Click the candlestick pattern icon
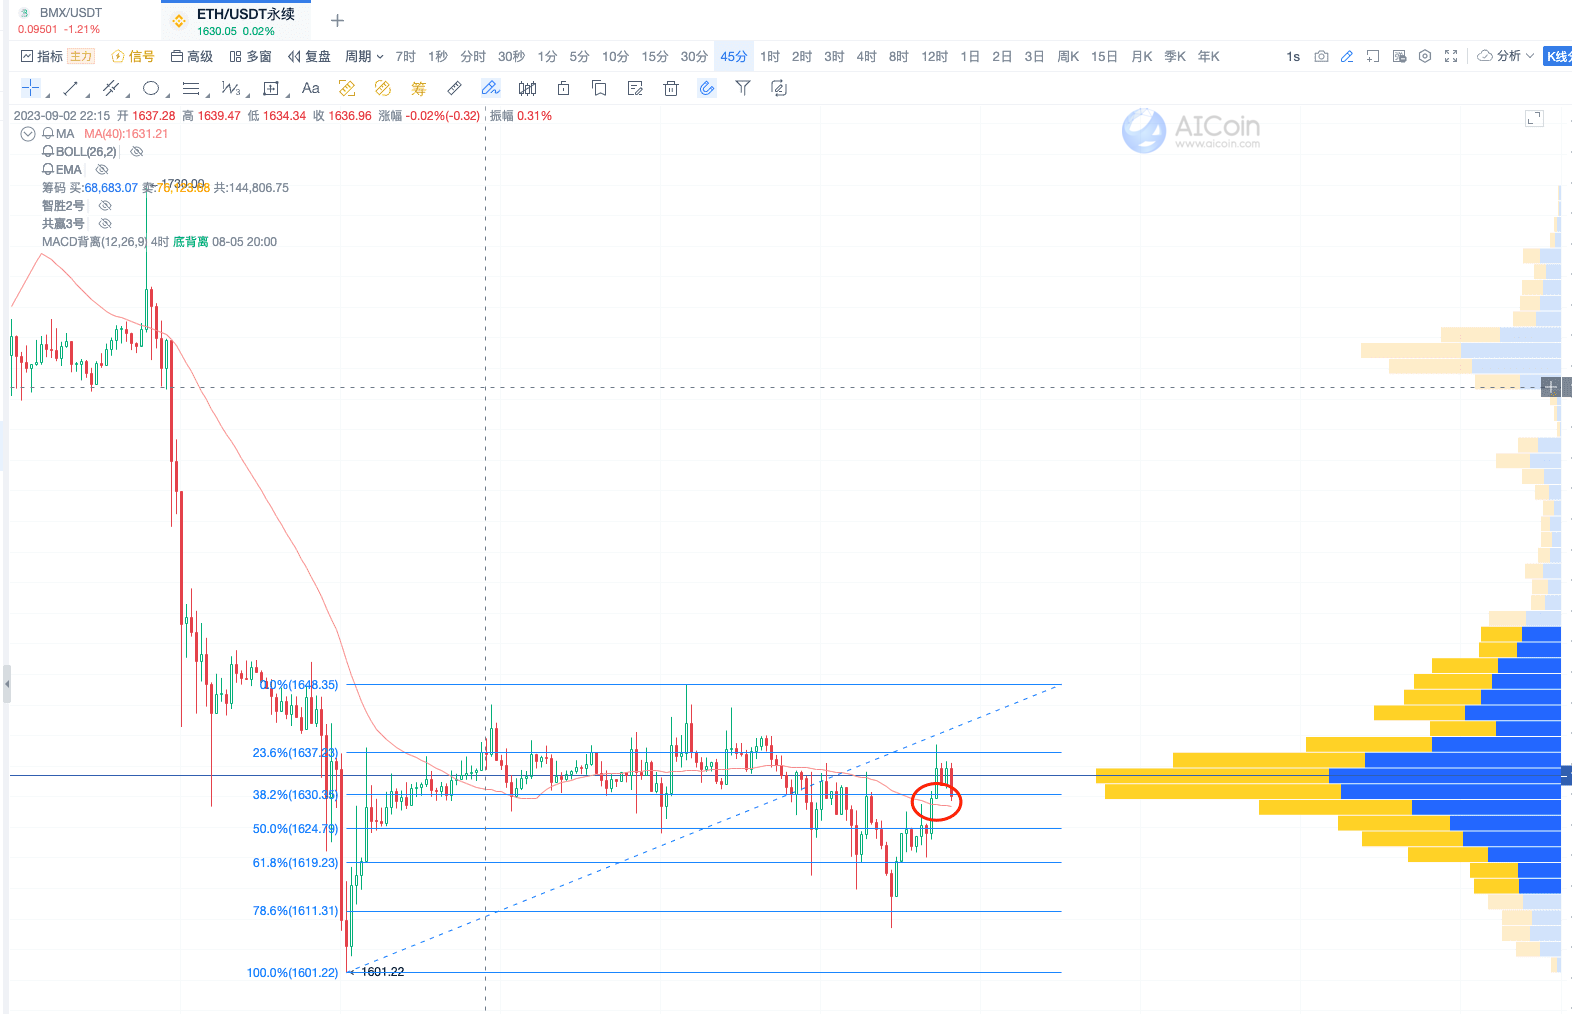The width and height of the screenshot is (1572, 1014). (x=527, y=88)
